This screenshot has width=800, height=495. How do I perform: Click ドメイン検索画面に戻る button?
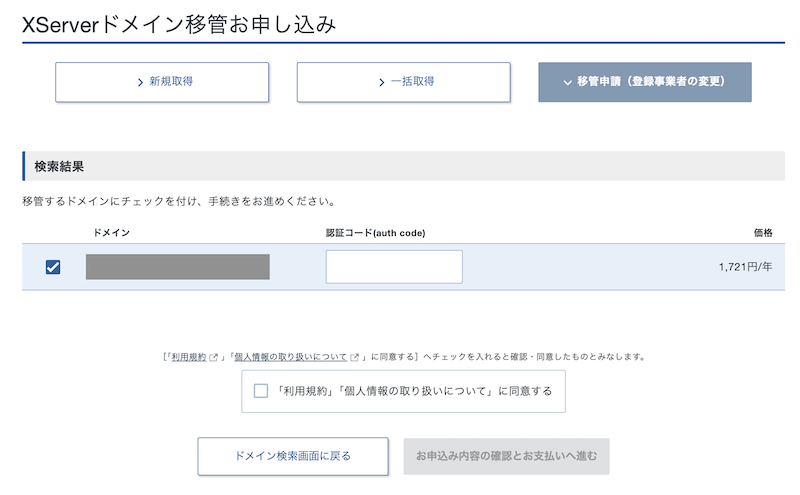[x=293, y=456]
